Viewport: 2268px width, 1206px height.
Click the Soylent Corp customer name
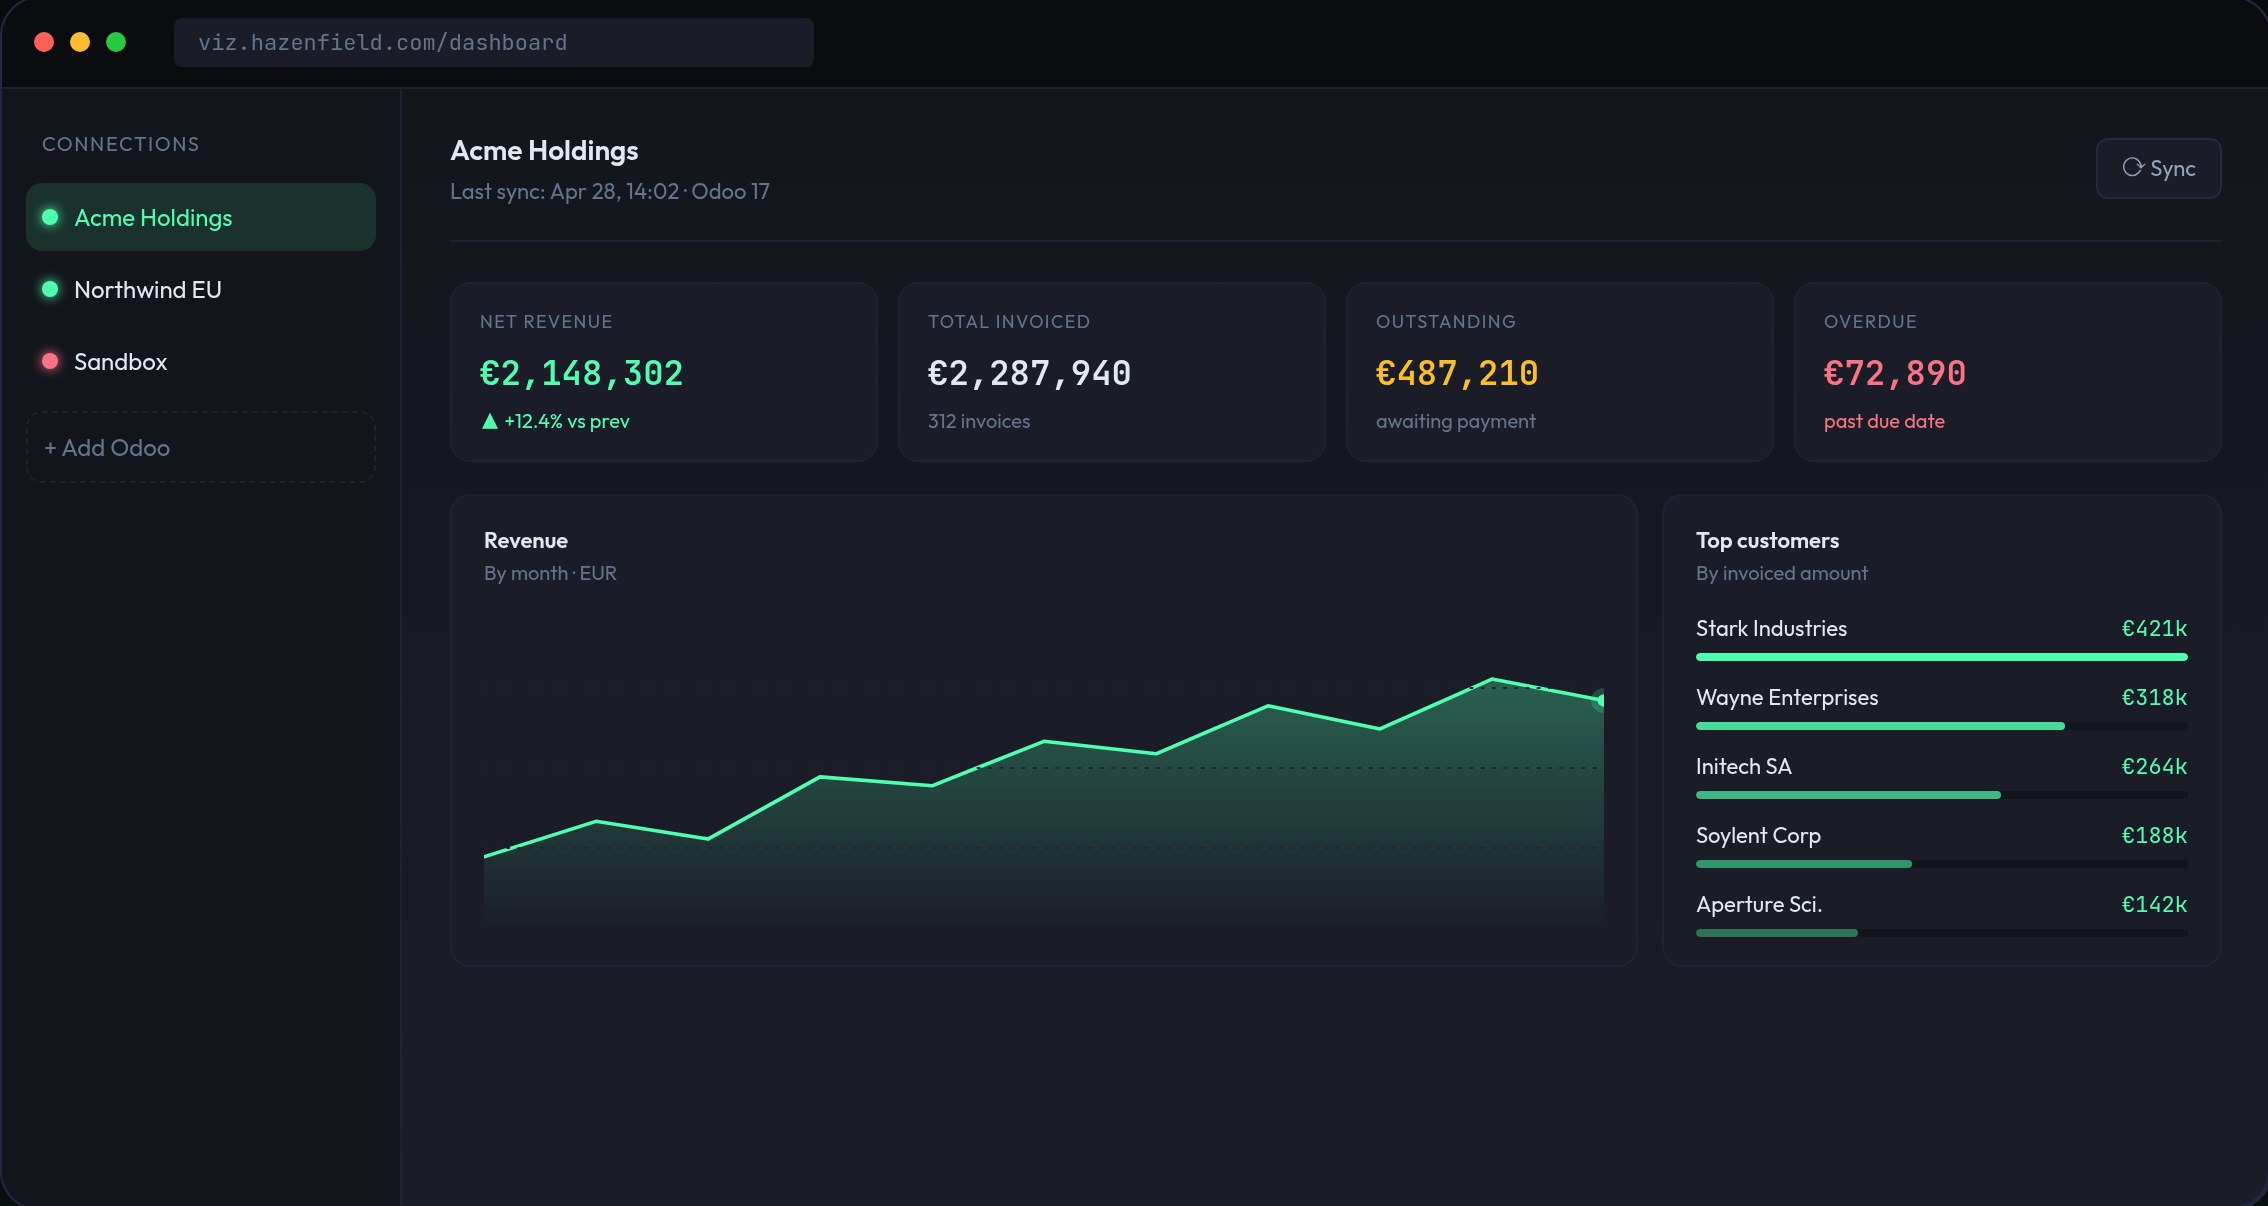pos(1758,835)
